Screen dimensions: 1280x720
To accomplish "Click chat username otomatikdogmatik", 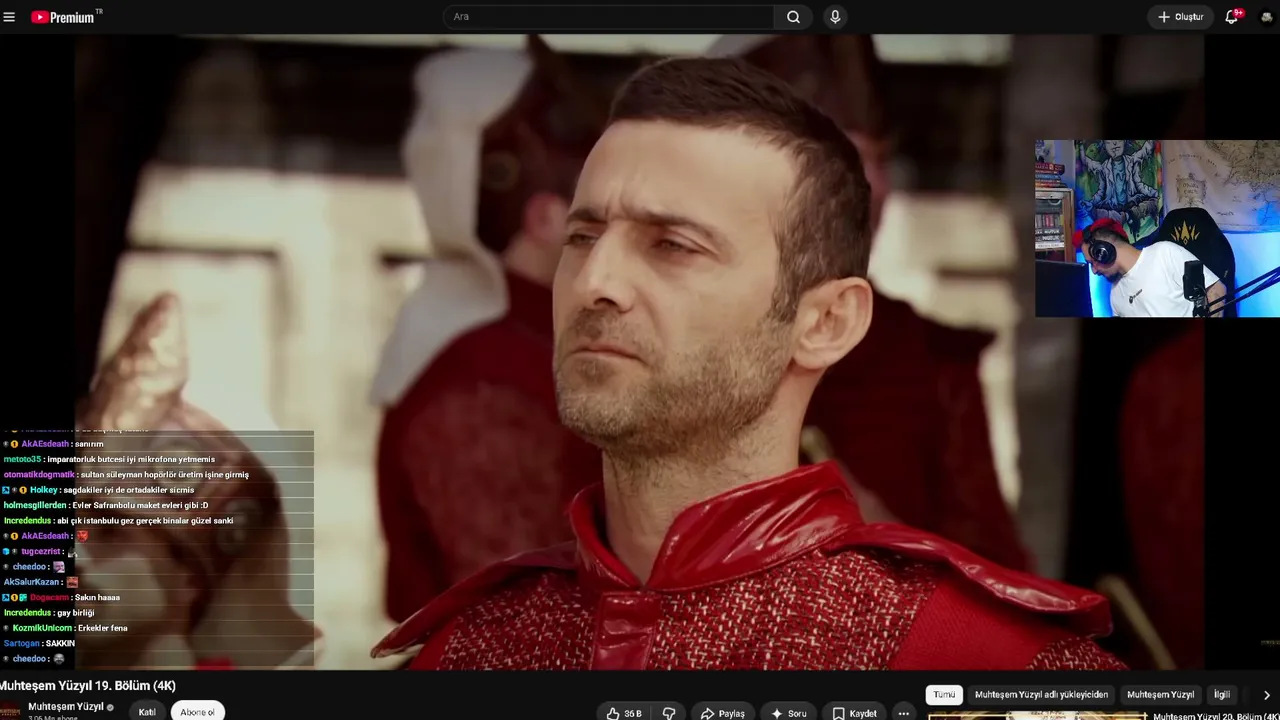I will (x=39, y=474).
